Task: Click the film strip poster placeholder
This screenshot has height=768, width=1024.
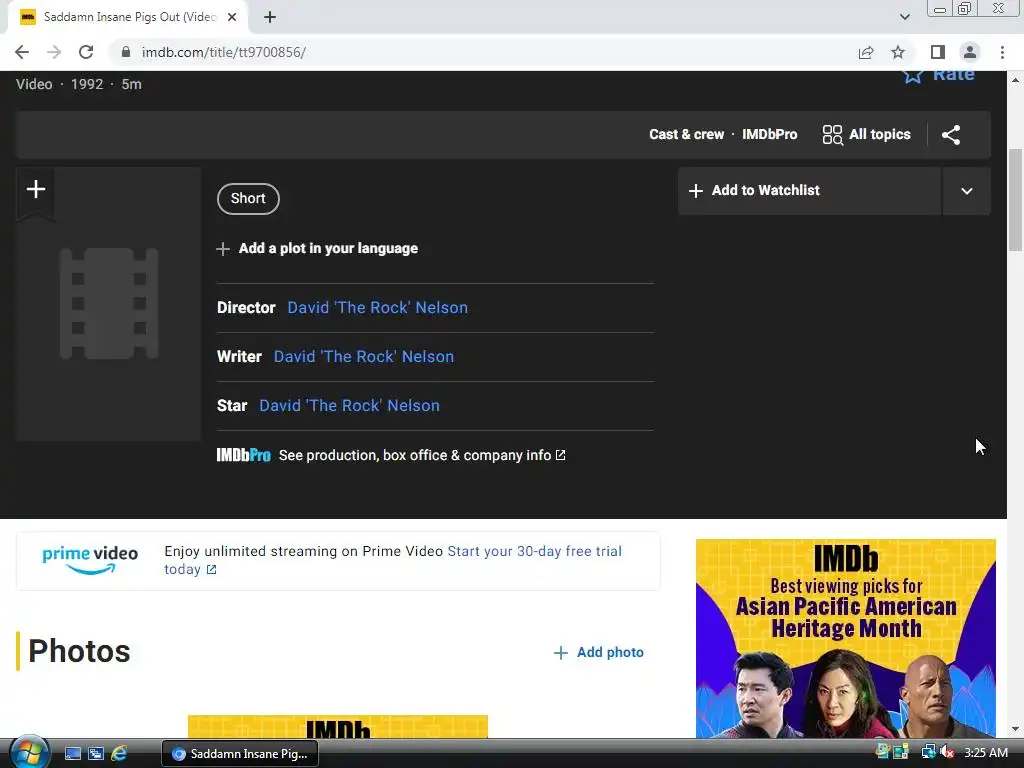Action: tap(109, 304)
